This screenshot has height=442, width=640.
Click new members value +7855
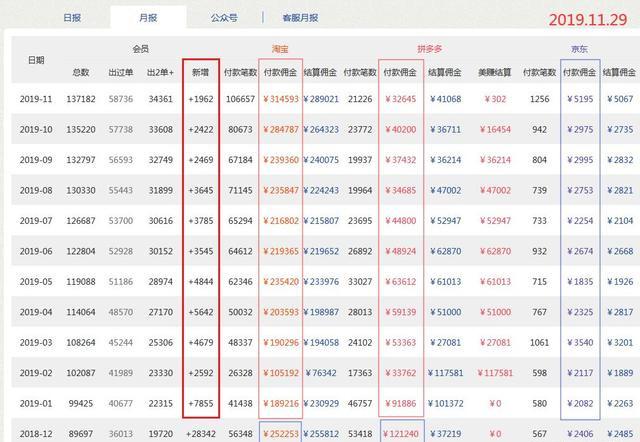pyautogui.click(x=201, y=403)
